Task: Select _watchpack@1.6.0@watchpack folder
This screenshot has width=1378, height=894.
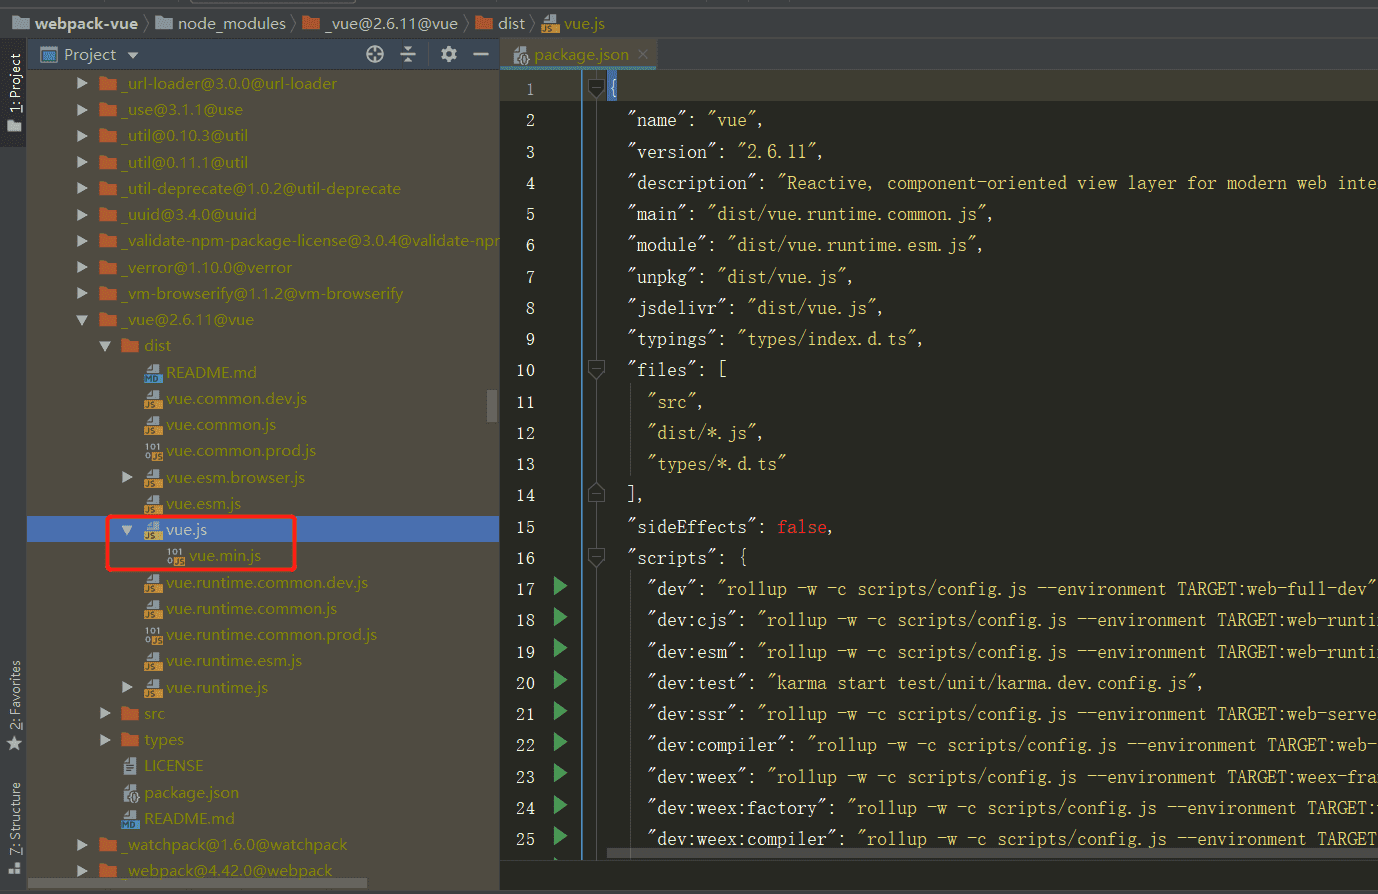Action: click(x=236, y=845)
